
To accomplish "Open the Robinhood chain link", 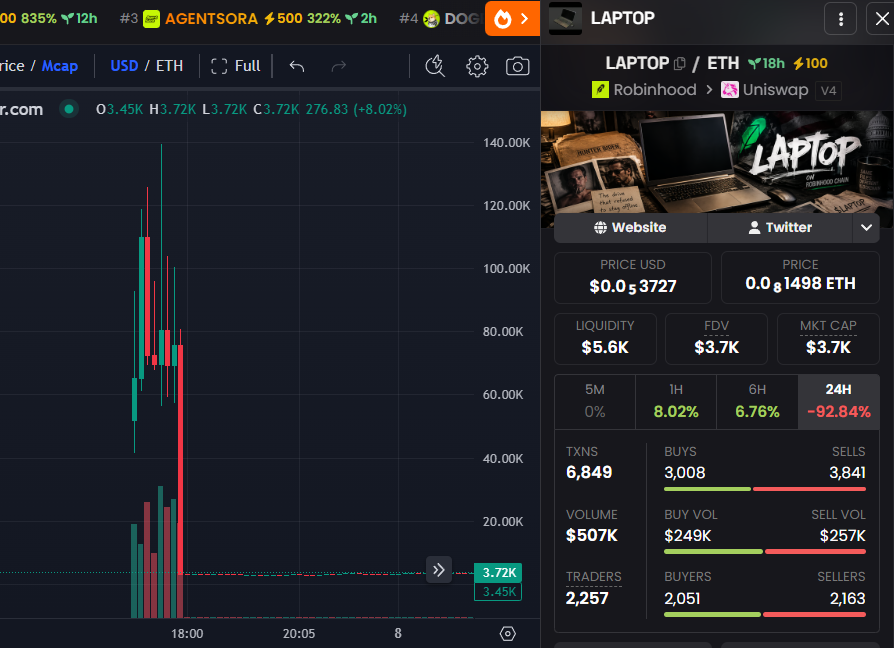I will [644, 90].
